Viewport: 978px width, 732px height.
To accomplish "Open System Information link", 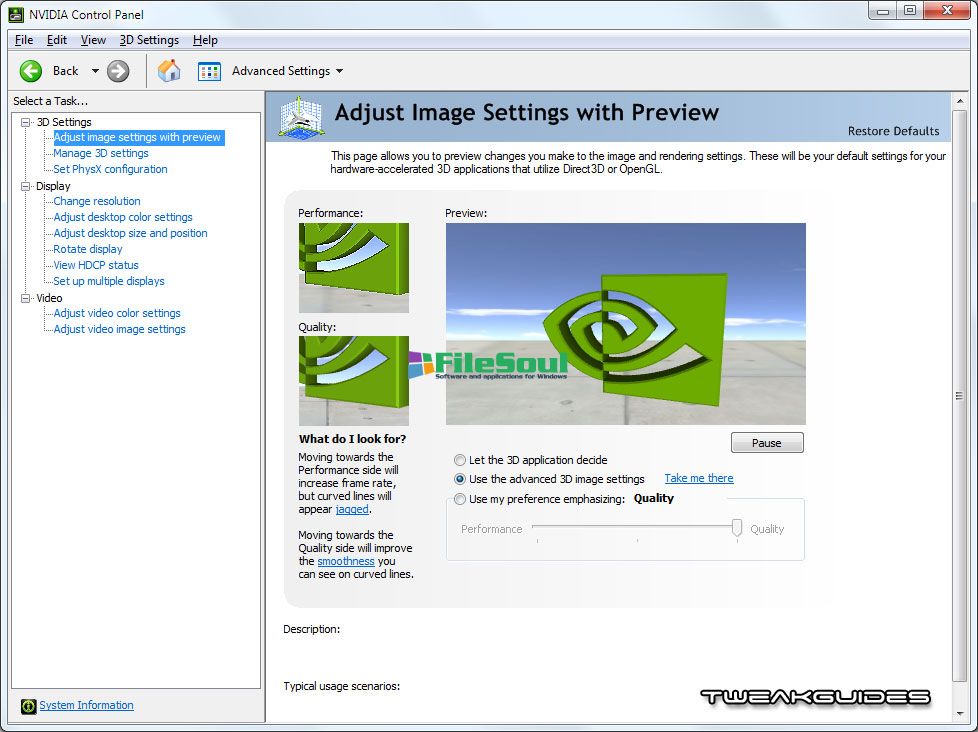I will click(86, 705).
